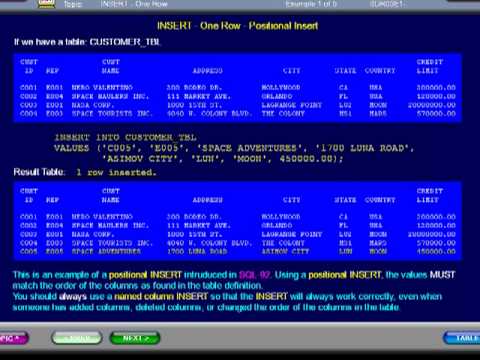The width and height of the screenshot is (480, 360).
Task: Click the 'Topic:' label in the header bar
Action: 73,4
